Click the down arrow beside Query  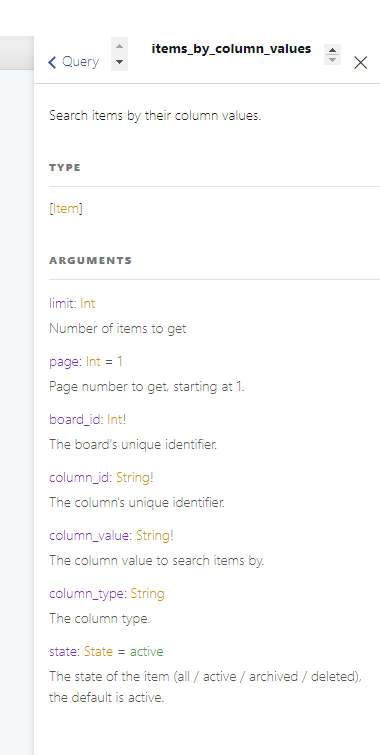(x=119, y=62)
